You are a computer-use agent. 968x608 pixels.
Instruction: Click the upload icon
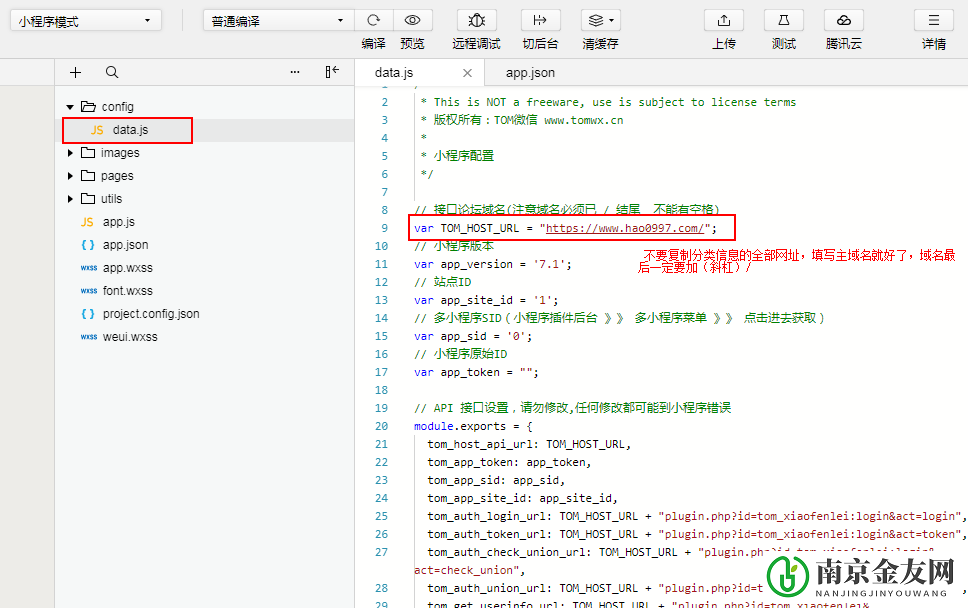click(x=724, y=20)
